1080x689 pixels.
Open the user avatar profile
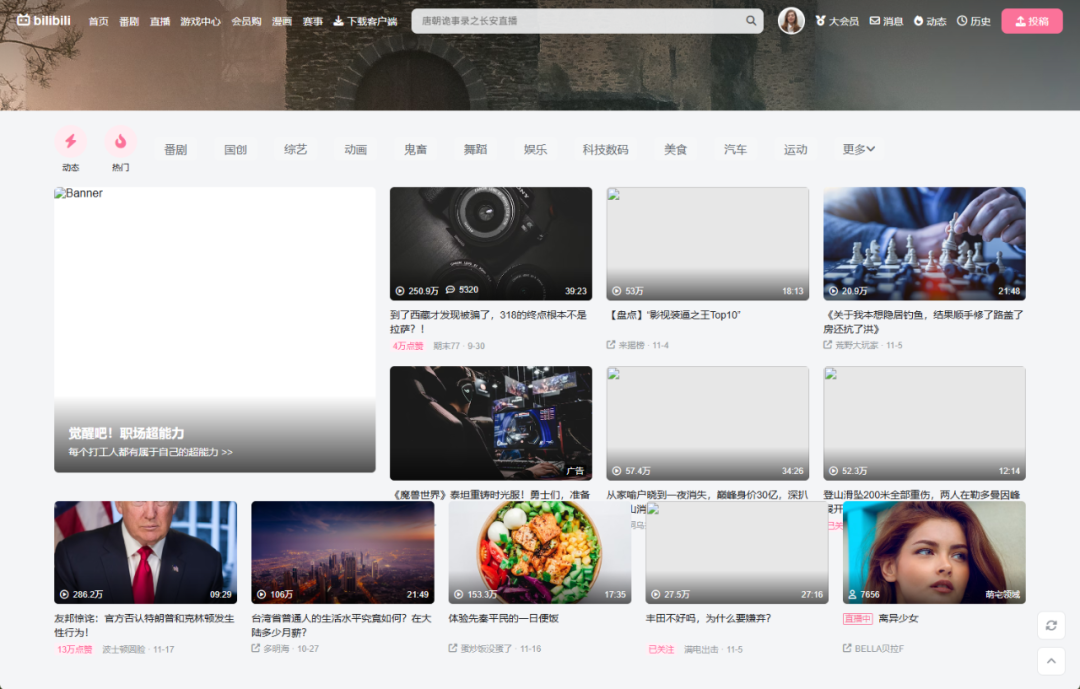791,21
